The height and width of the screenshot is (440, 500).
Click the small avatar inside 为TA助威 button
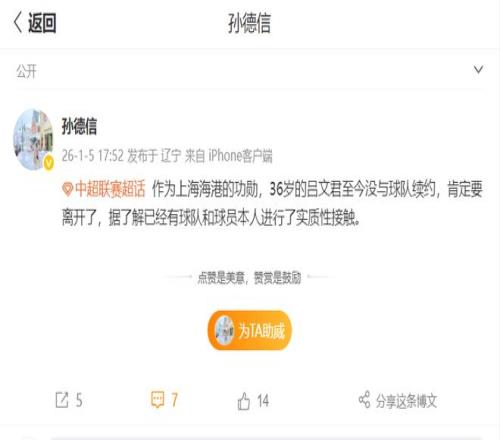(224, 330)
